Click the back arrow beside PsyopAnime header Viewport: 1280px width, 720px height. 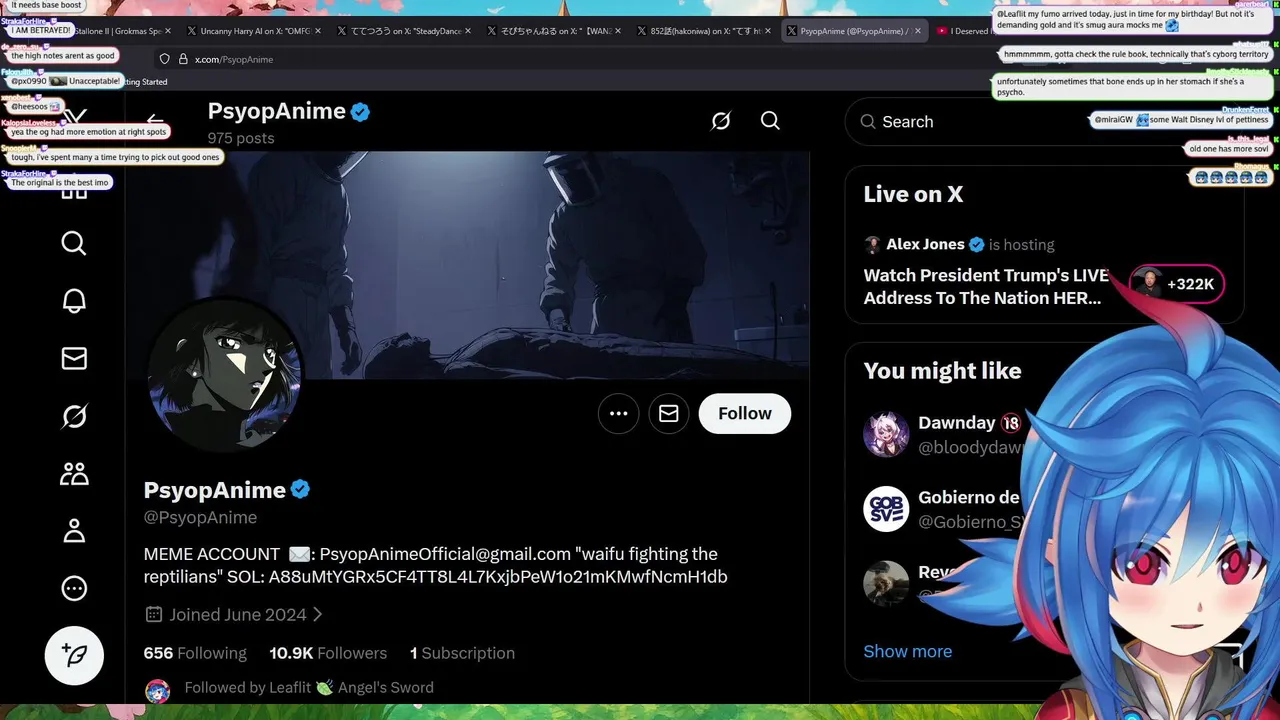click(x=155, y=121)
